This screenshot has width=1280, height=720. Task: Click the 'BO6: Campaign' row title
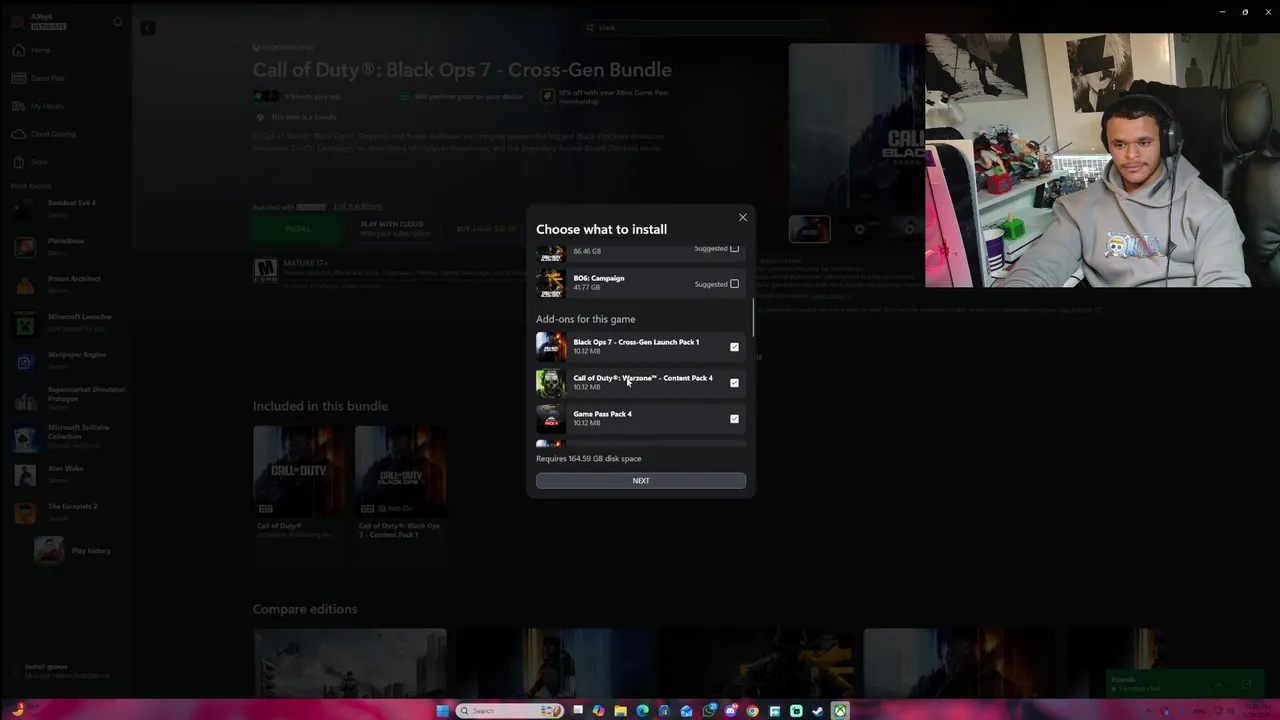tap(599, 278)
